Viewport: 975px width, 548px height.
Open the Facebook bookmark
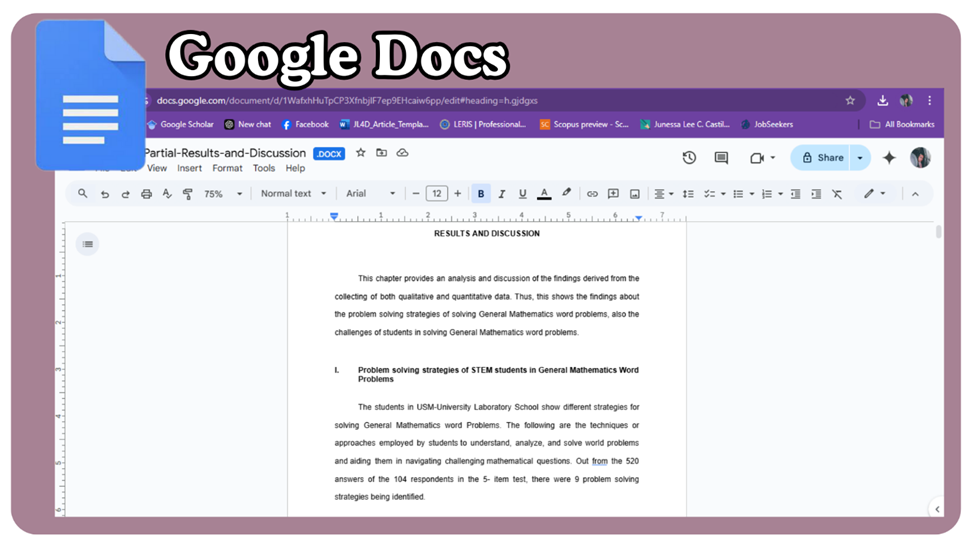click(x=305, y=124)
